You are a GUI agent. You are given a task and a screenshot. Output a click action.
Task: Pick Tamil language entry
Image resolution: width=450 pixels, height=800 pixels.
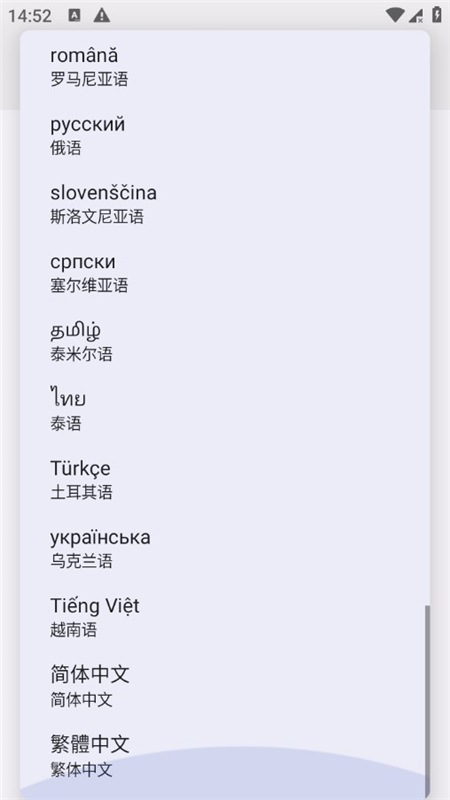(x=225, y=342)
